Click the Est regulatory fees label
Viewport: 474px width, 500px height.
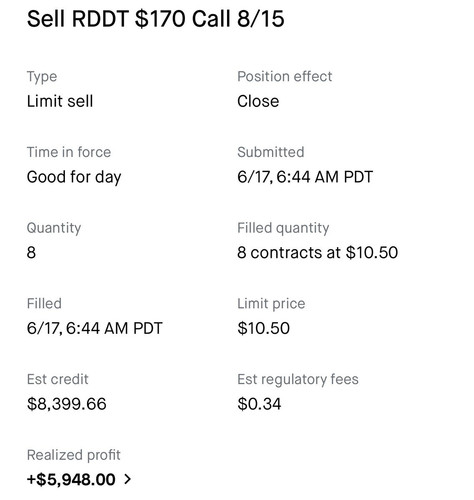[298, 379]
